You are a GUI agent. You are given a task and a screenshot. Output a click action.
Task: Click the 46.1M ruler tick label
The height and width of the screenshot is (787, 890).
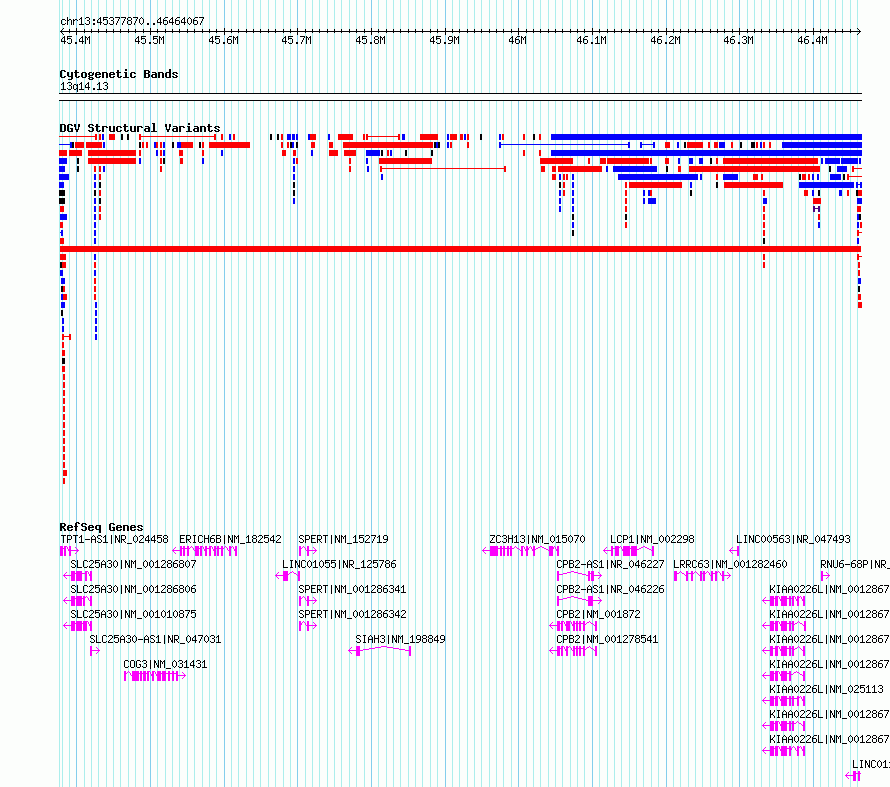591,40
